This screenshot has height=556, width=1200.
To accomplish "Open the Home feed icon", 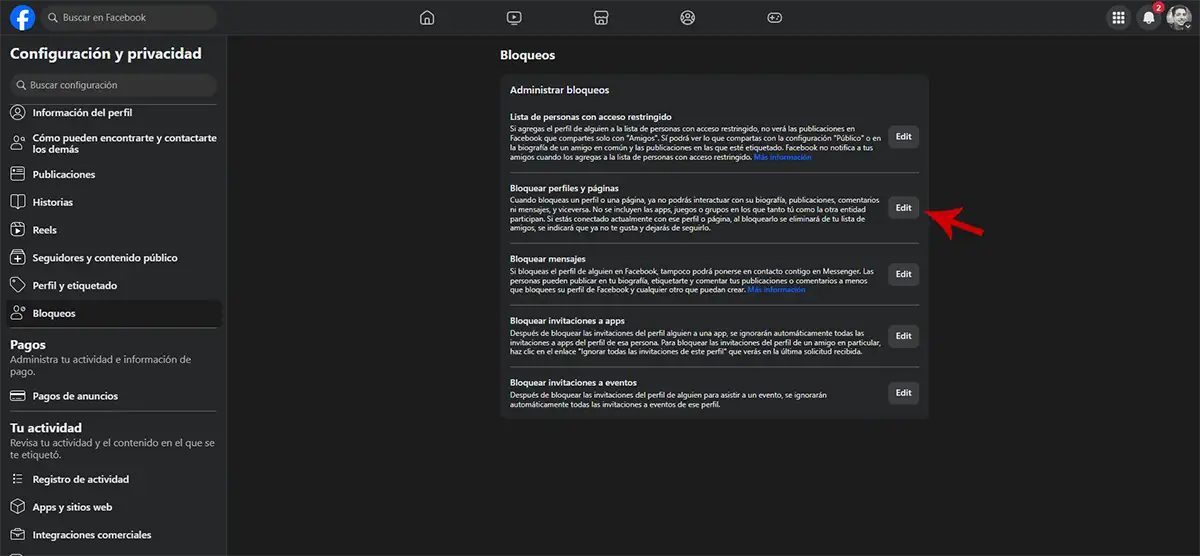I will tap(427, 17).
